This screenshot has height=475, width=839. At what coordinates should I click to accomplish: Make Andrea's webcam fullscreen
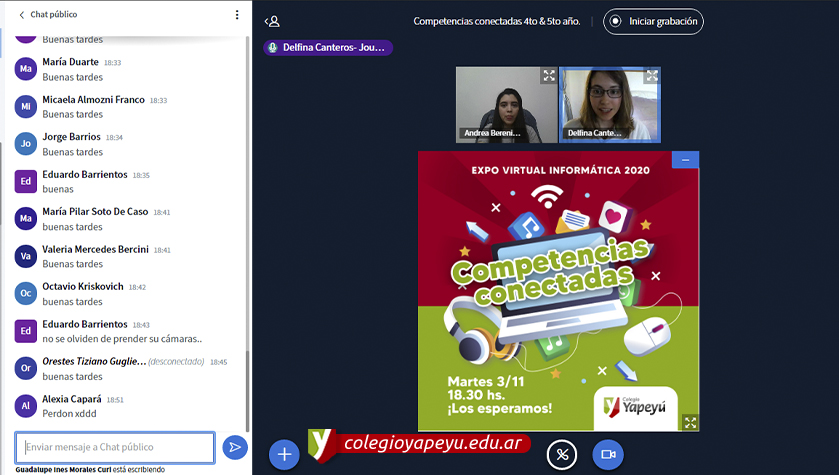click(549, 76)
